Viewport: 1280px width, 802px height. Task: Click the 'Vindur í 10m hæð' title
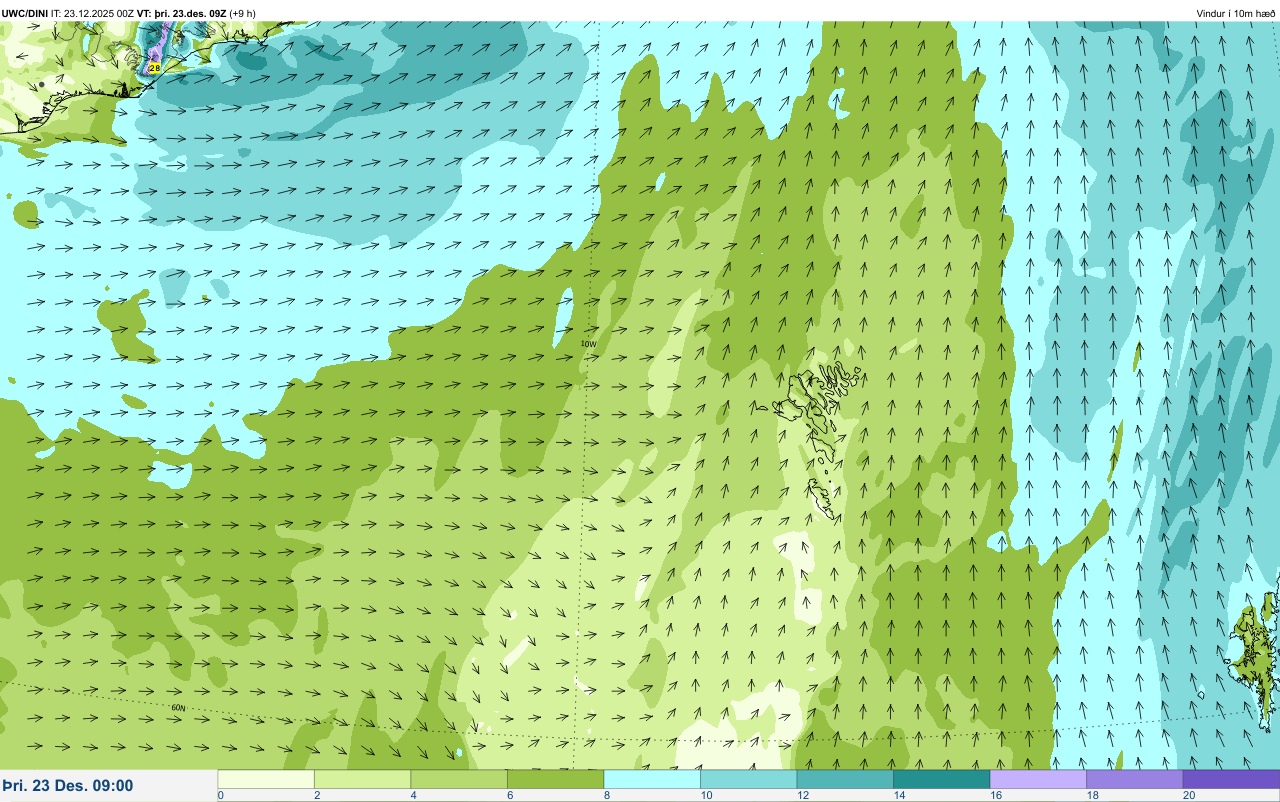[x=1236, y=13]
